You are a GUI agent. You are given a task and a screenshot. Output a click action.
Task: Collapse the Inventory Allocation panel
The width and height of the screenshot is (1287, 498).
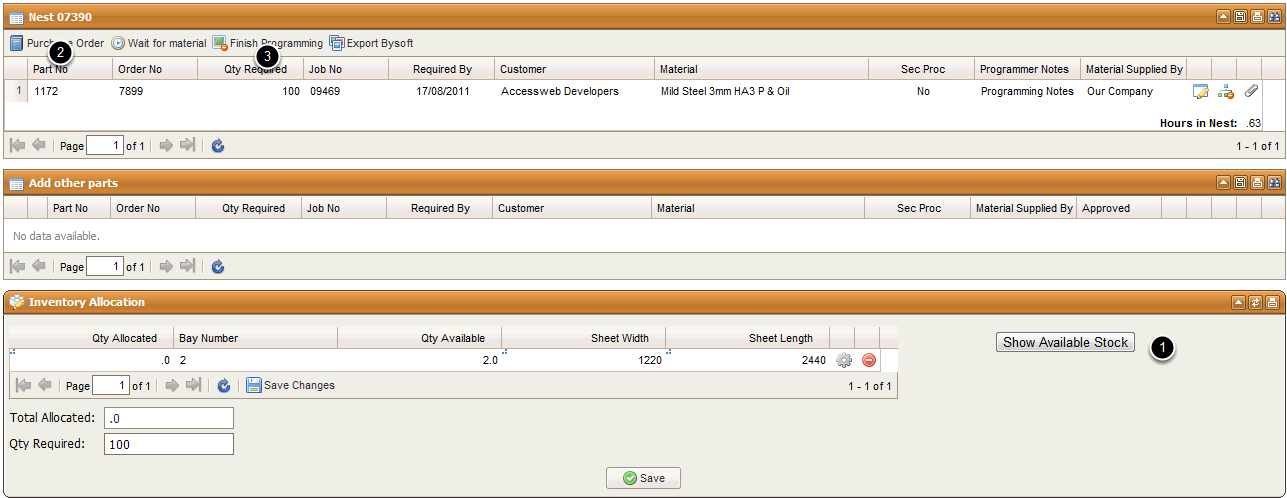coord(1239,302)
